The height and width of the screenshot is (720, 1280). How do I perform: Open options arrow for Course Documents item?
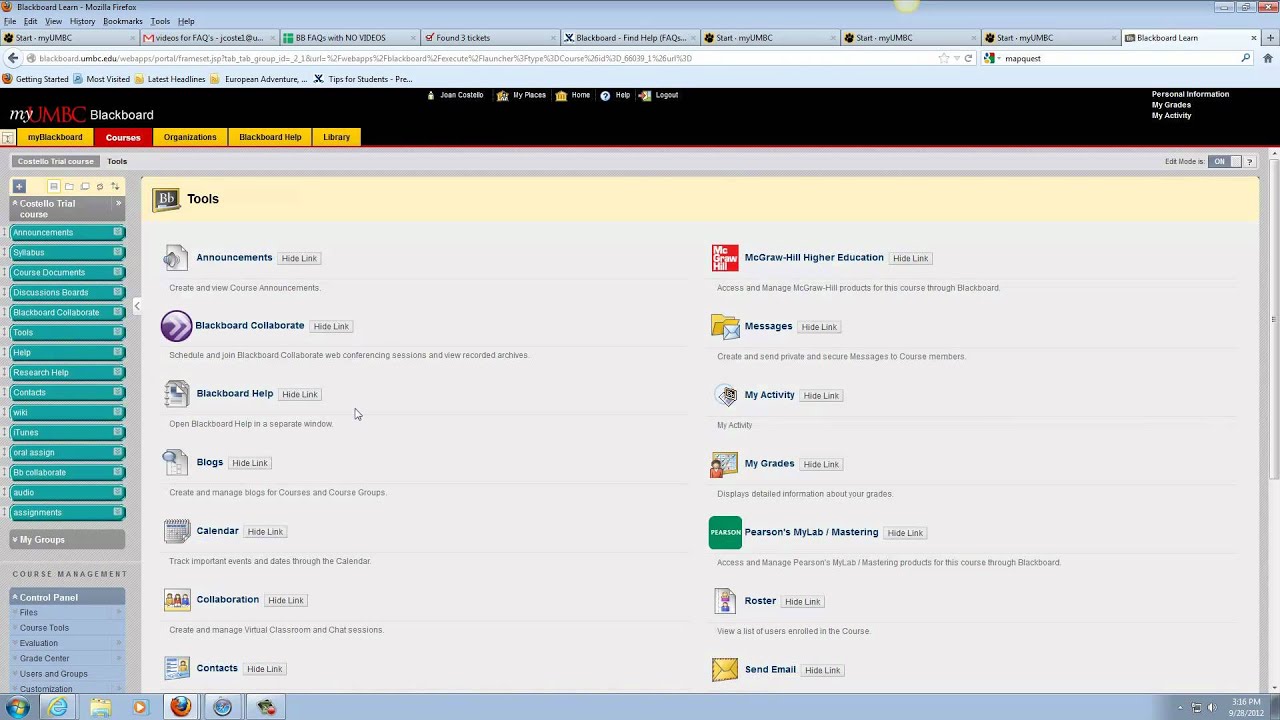coord(117,272)
